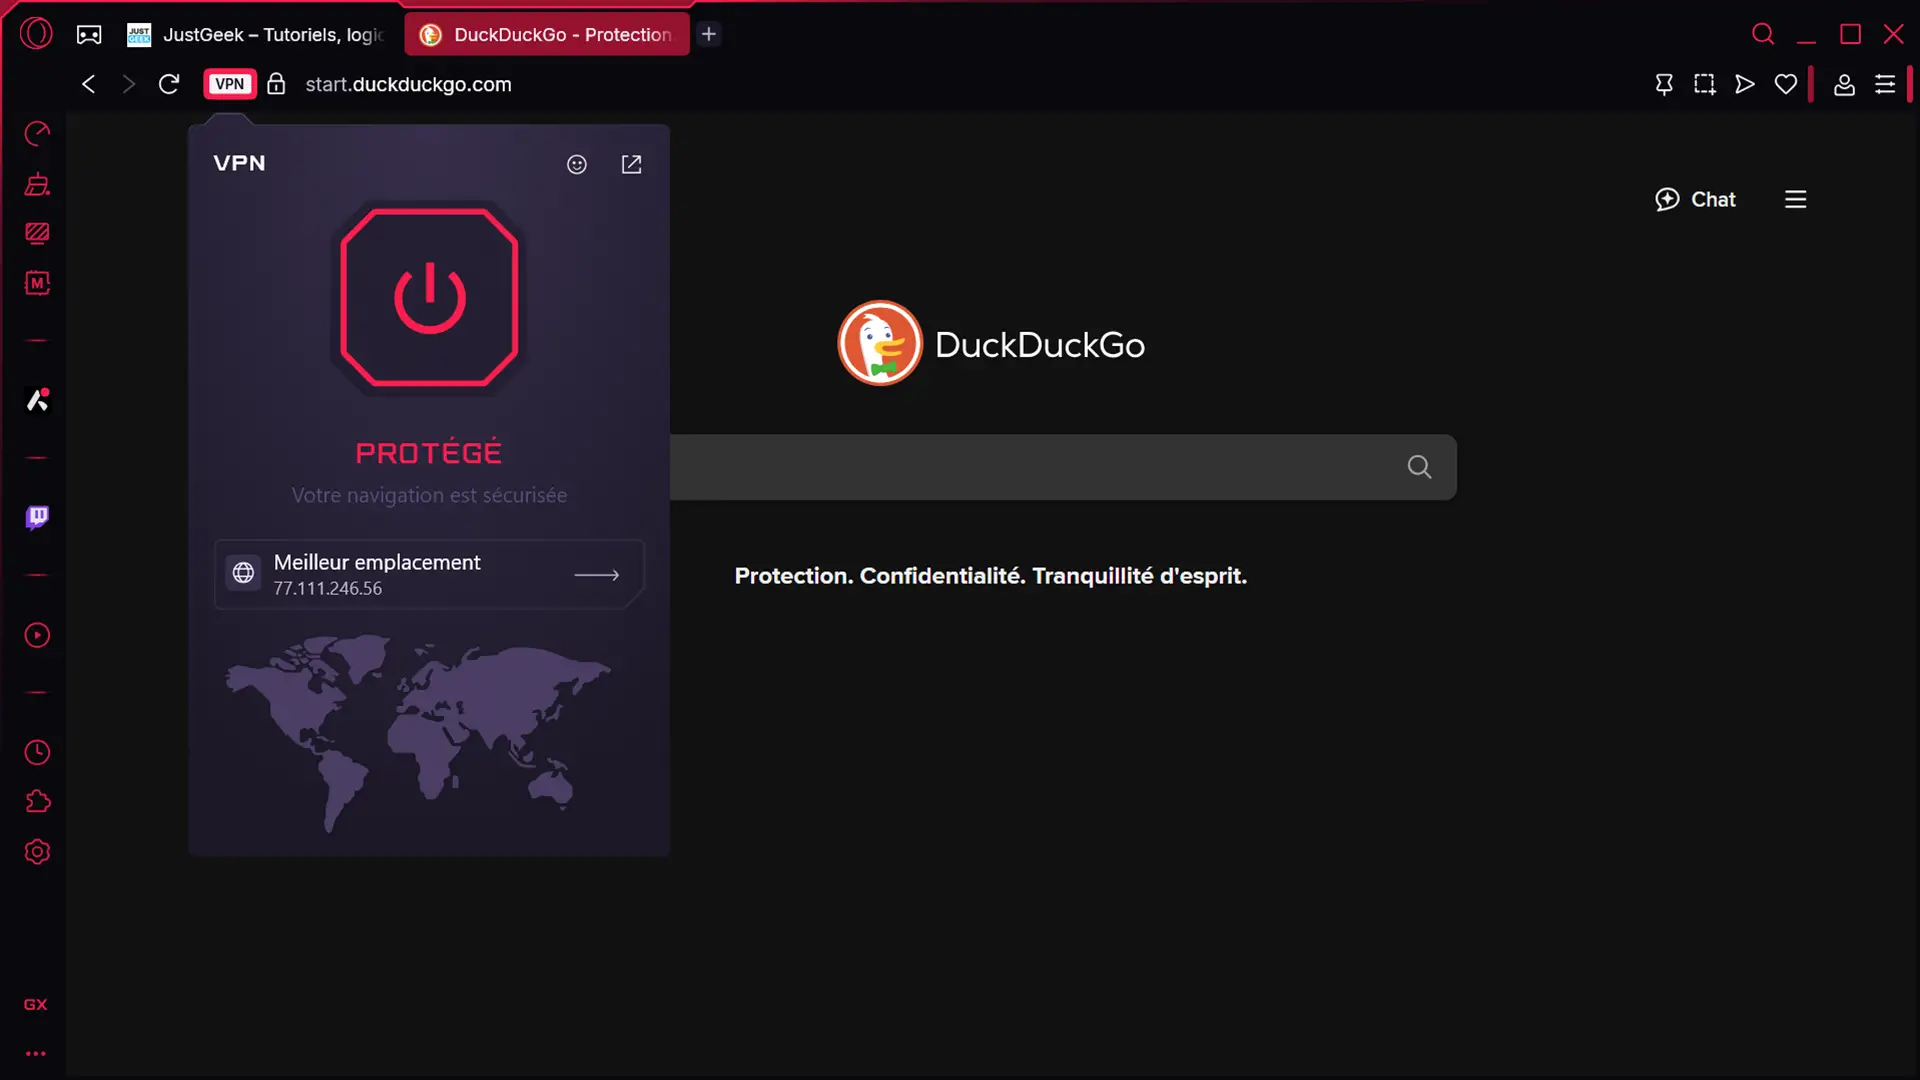View site security padlock info

coord(276,84)
